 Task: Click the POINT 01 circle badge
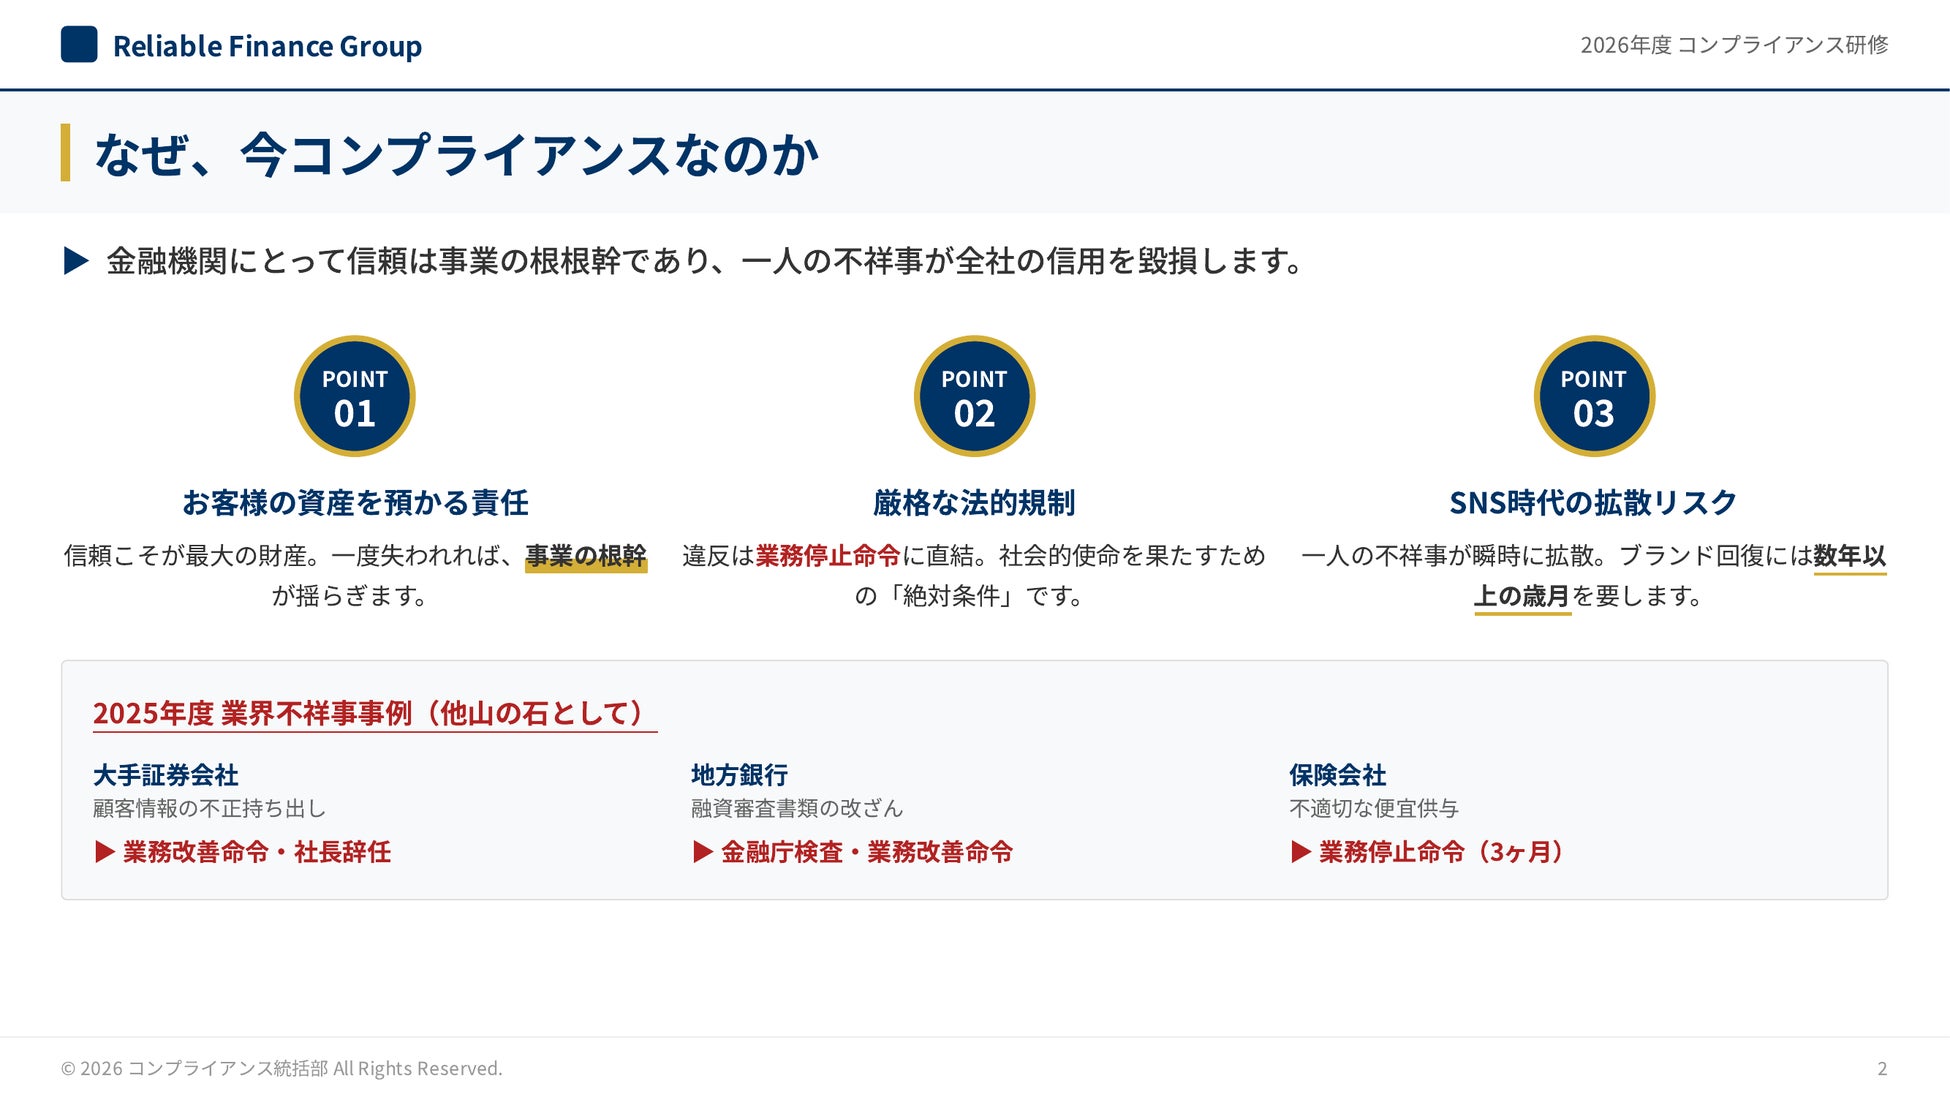[x=355, y=396]
